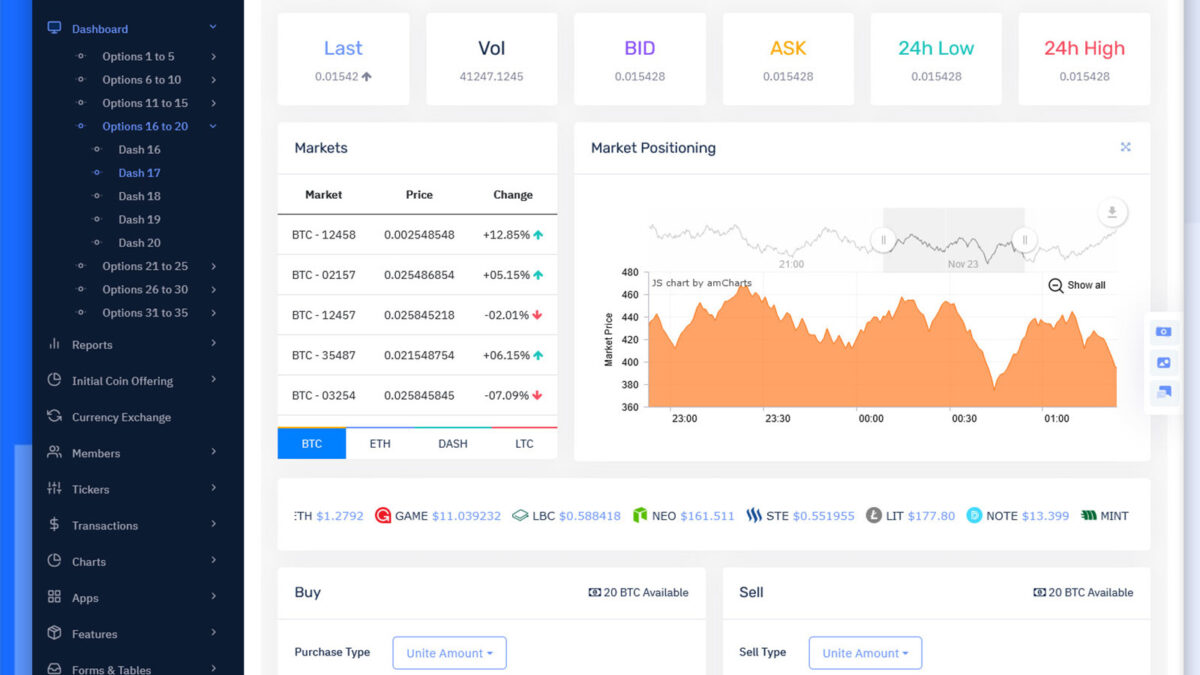Click the Transactions dollar icon
This screenshot has height=675, width=1200.
[x=52, y=525]
